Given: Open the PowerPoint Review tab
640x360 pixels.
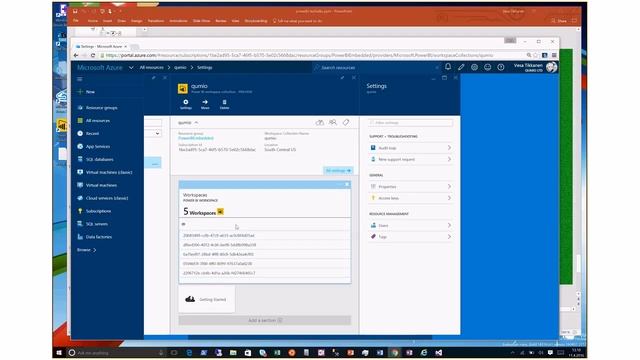Looking at the screenshot, I should point(221,21).
